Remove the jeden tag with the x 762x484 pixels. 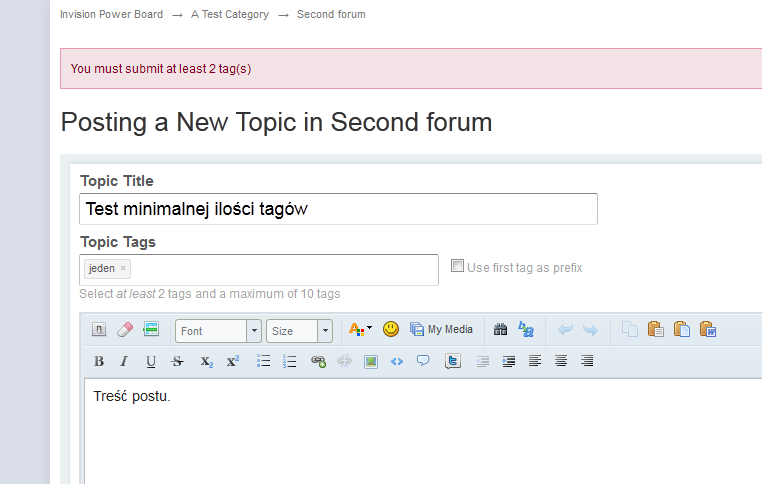click(123, 268)
